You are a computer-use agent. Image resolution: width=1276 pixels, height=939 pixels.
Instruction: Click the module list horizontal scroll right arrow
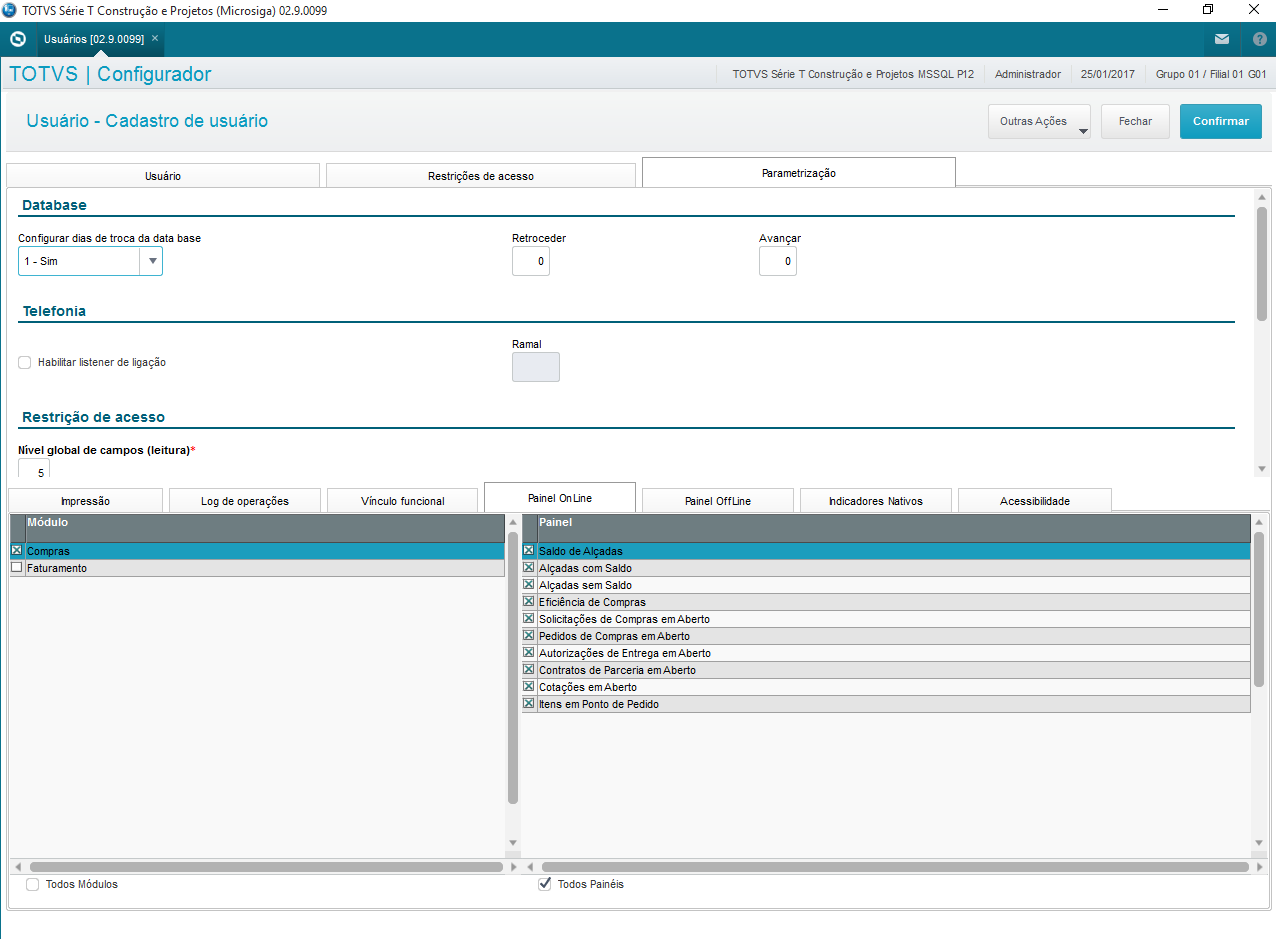tap(514, 867)
